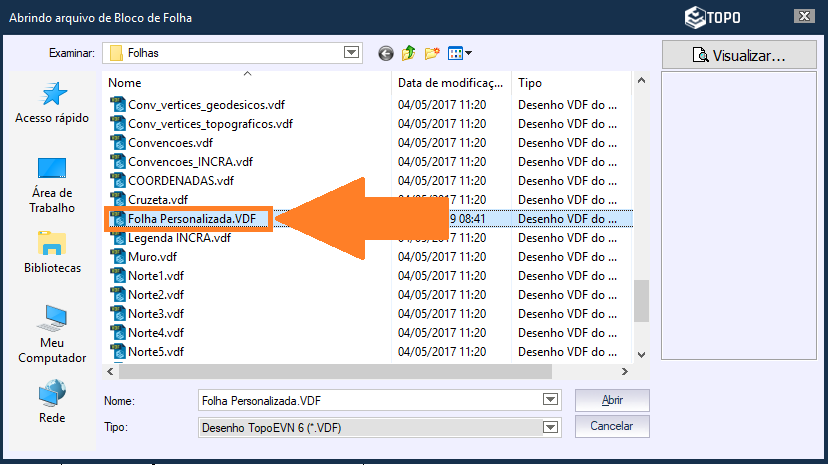
Task: Click the Cancelar button
Action: (612, 426)
